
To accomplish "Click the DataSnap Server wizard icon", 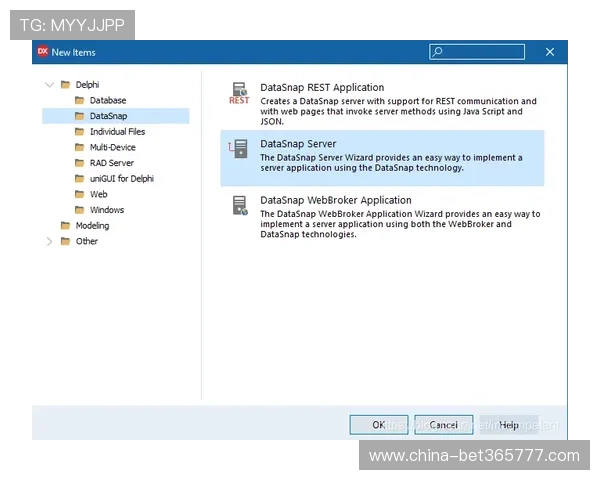I will (239, 150).
